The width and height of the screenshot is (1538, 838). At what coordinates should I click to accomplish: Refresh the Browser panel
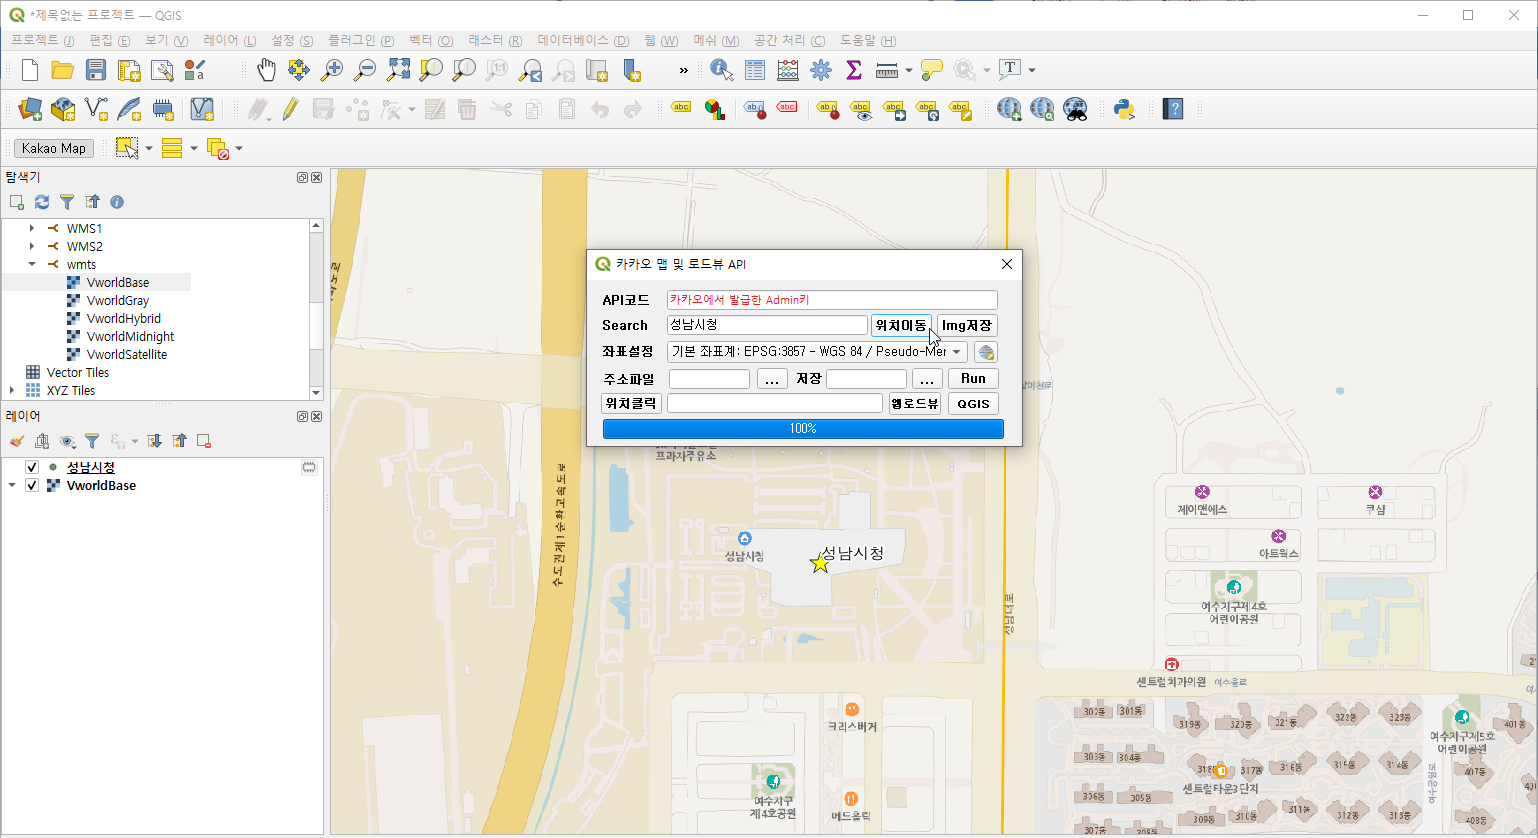click(x=42, y=202)
